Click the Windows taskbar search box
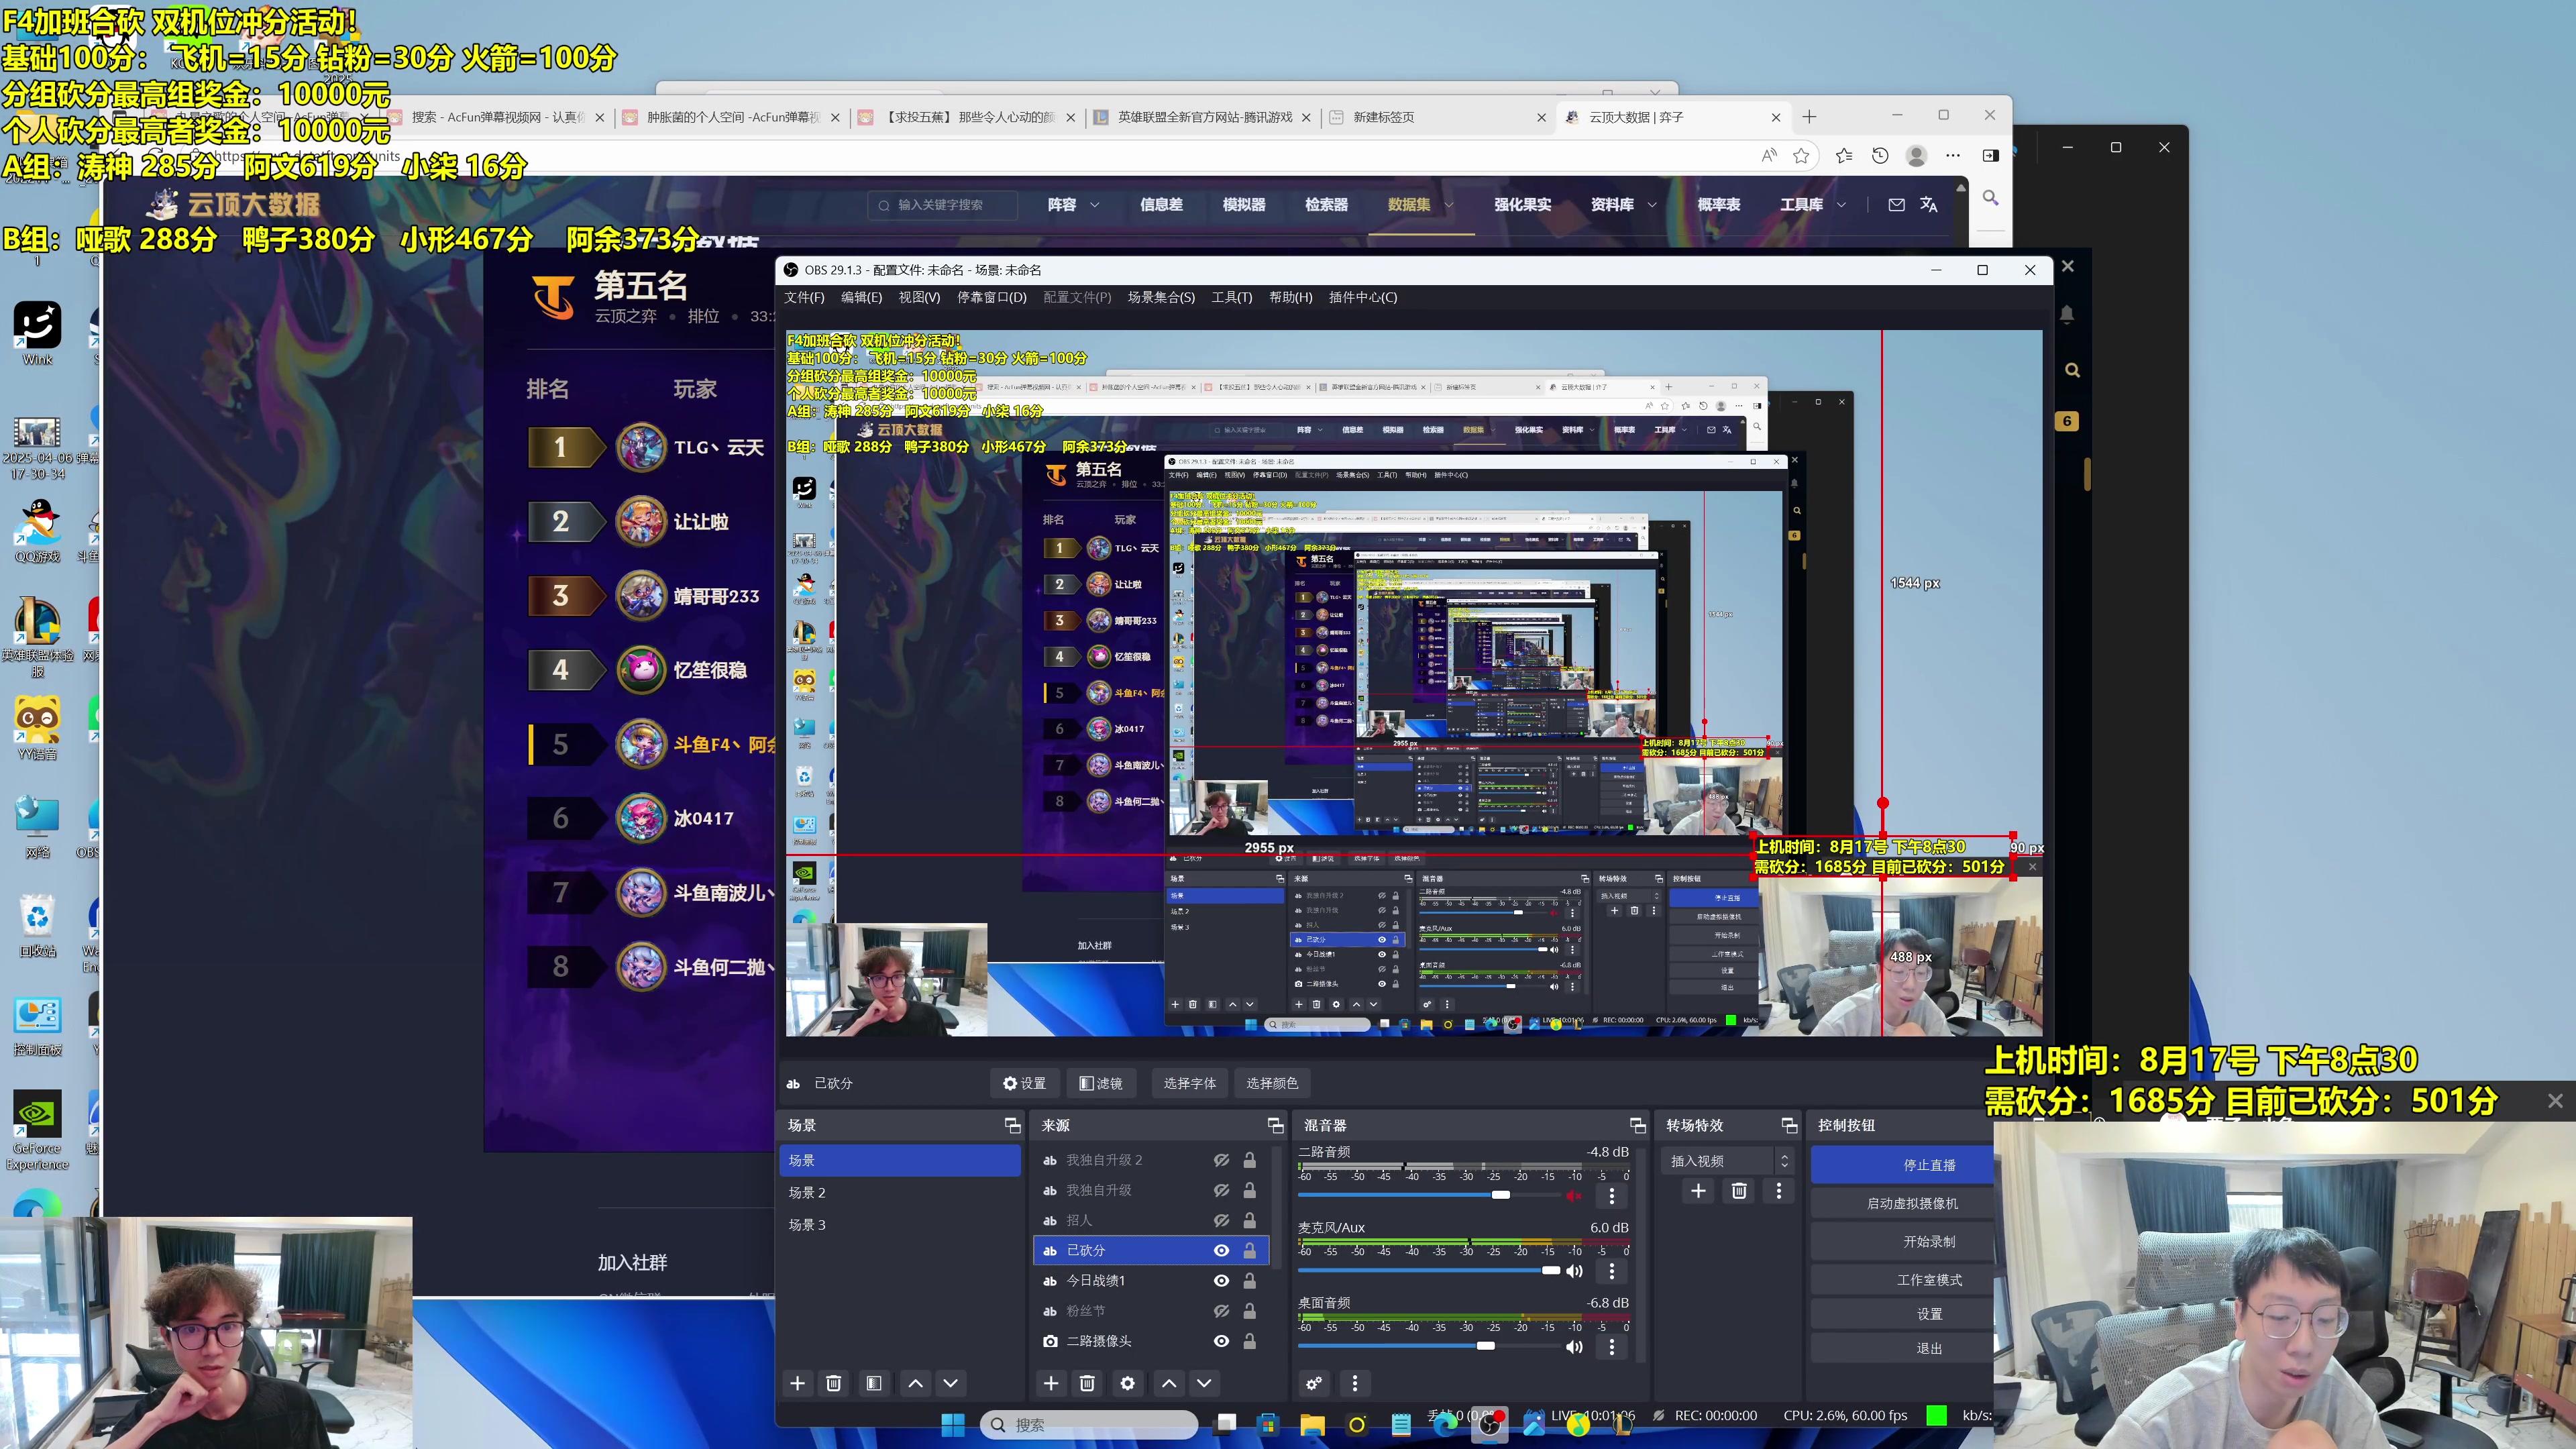2576x1449 pixels. (1088, 1424)
